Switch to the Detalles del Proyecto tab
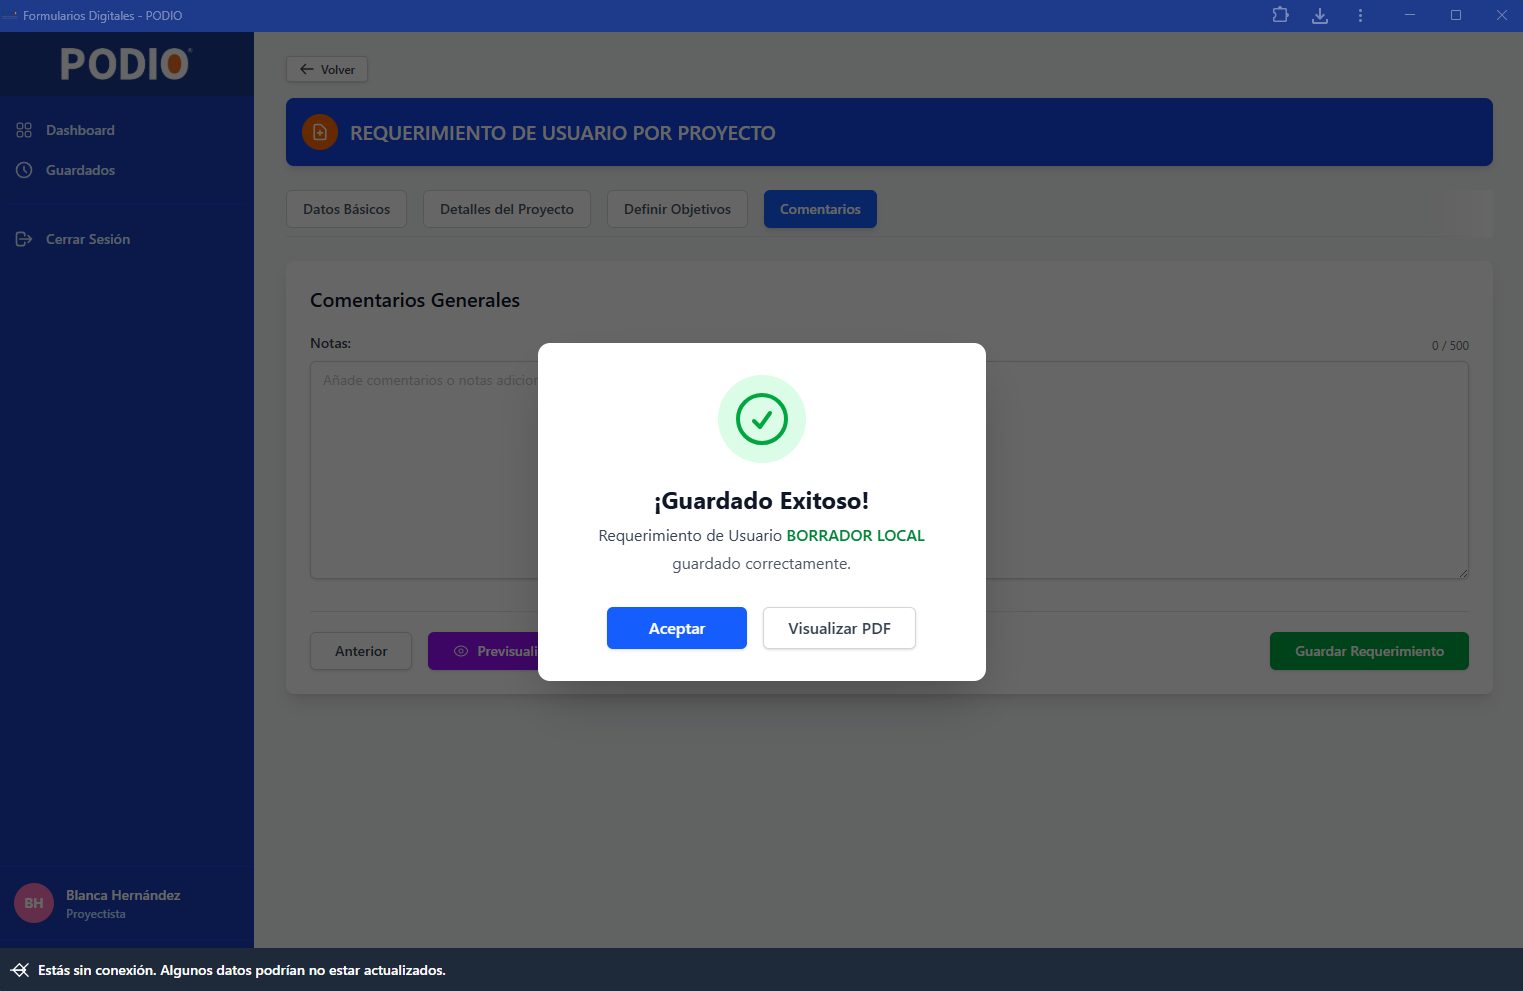1523x991 pixels. pos(507,209)
